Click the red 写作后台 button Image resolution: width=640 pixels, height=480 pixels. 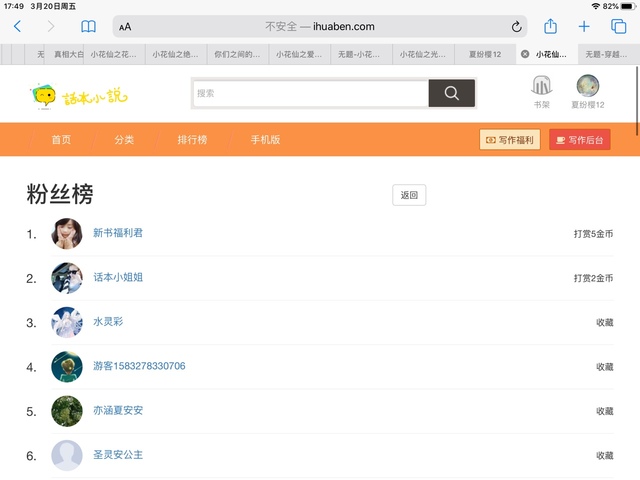click(579, 140)
